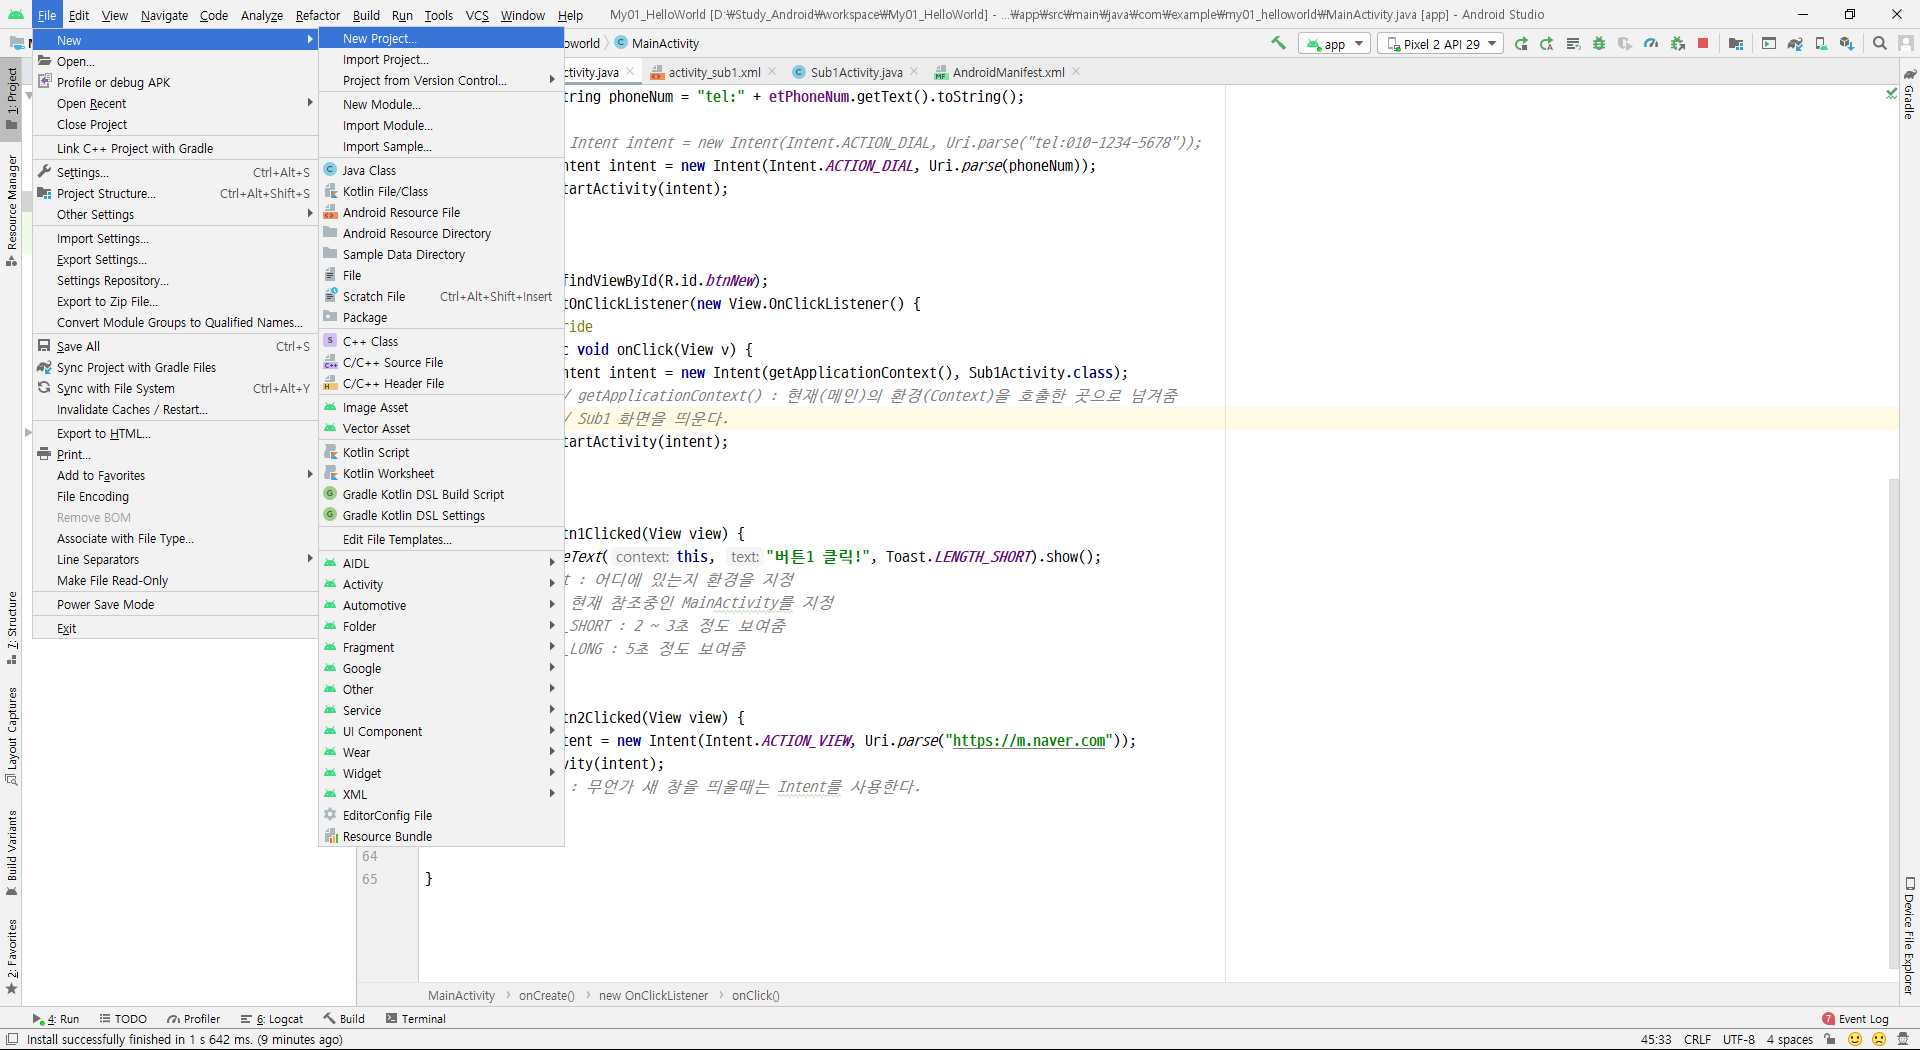Image resolution: width=1920 pixels, height=1050 pixels.
Task: Expand the Line Separators submenu
Action: click(x=175, y=559)
